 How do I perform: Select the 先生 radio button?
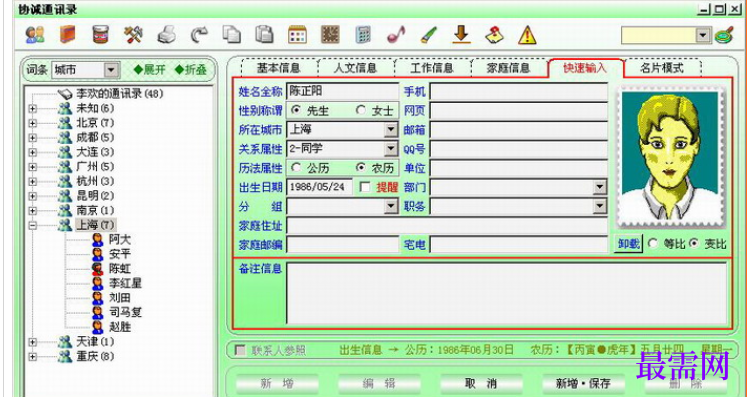click(x=296, y=110)
